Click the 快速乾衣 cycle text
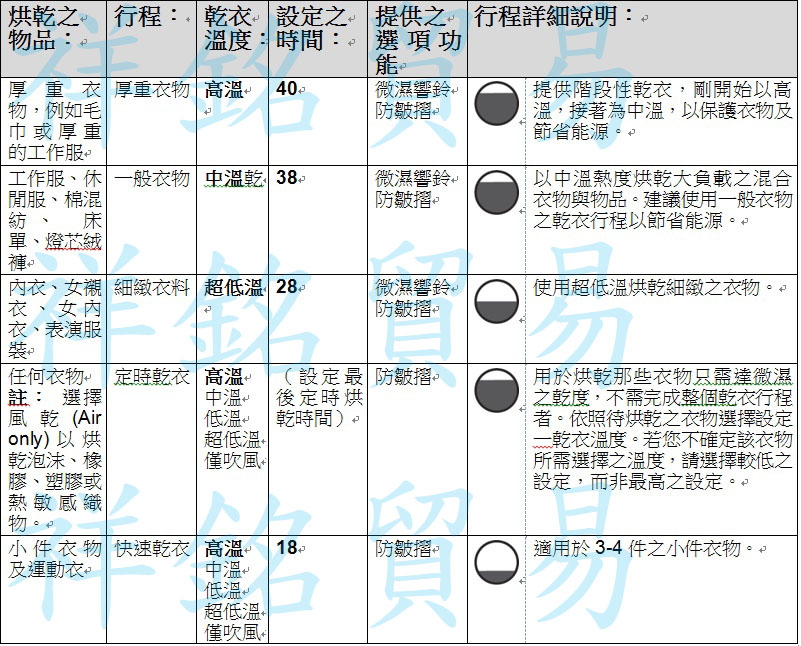The width and height of the screenshot is (801, 646). 151,549
